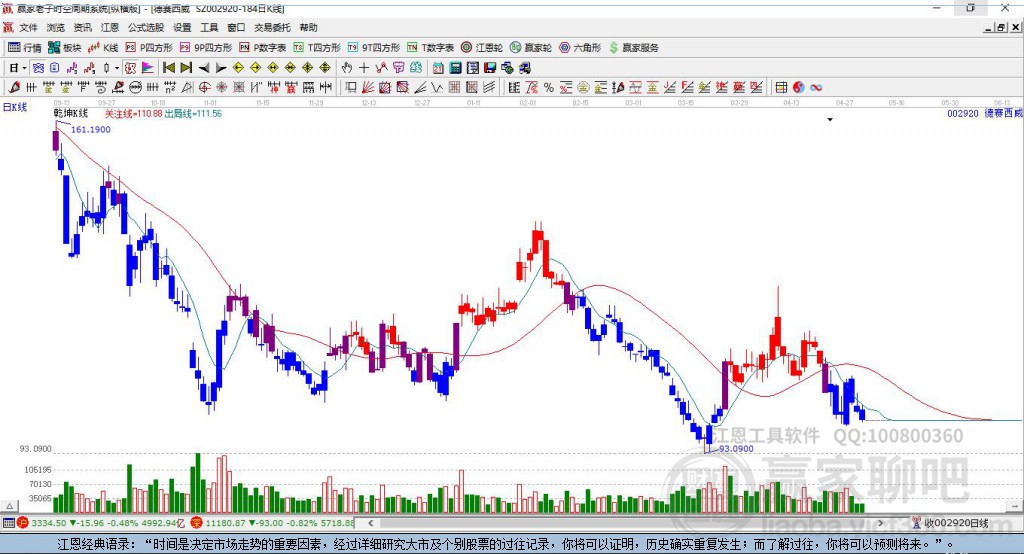1024x554 pixels.
Task: Open the dropdown beside the candle-type icon
Action: pyautogui.click(x=117, y=67)
